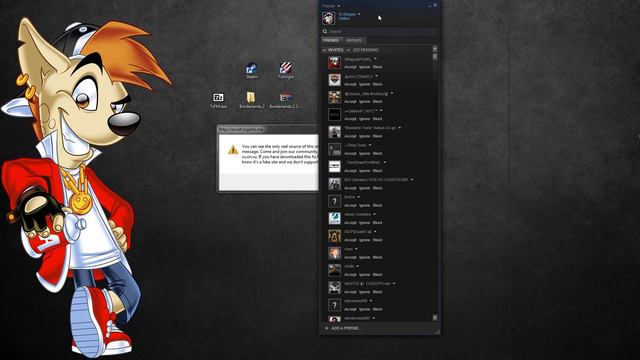The image size is (640, 360).
Task: Click the scrollbar down arrow in Friends list
Action: (x=435, y=318)
